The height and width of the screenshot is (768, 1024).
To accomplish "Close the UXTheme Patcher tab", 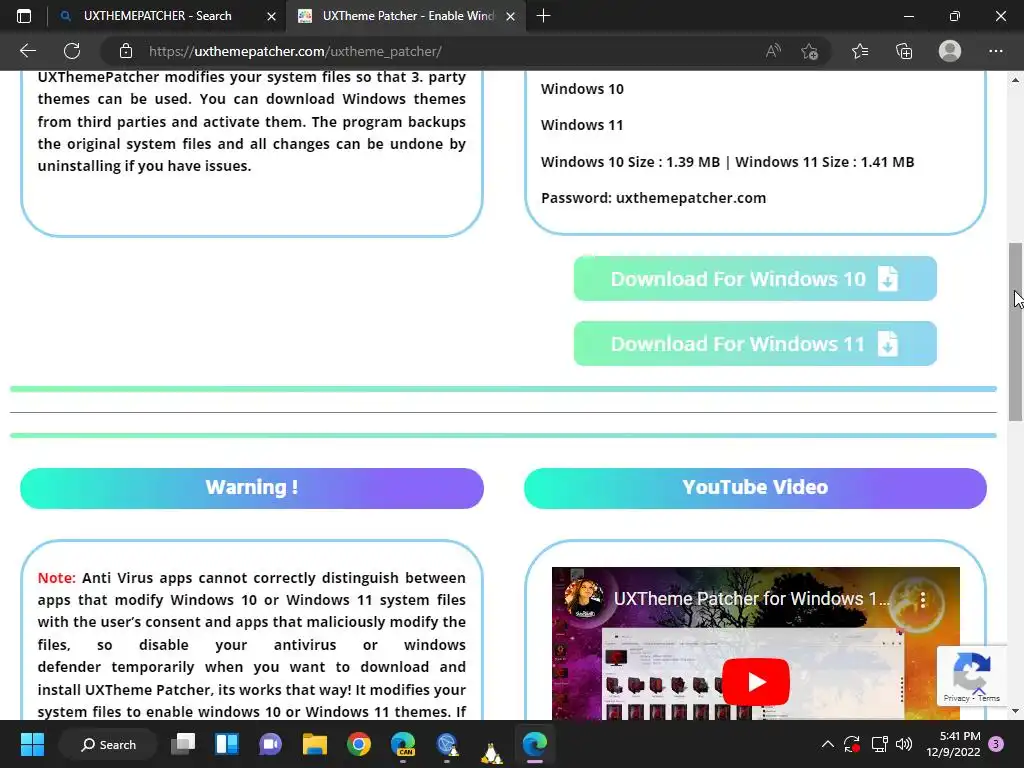I will click(511, 16).
